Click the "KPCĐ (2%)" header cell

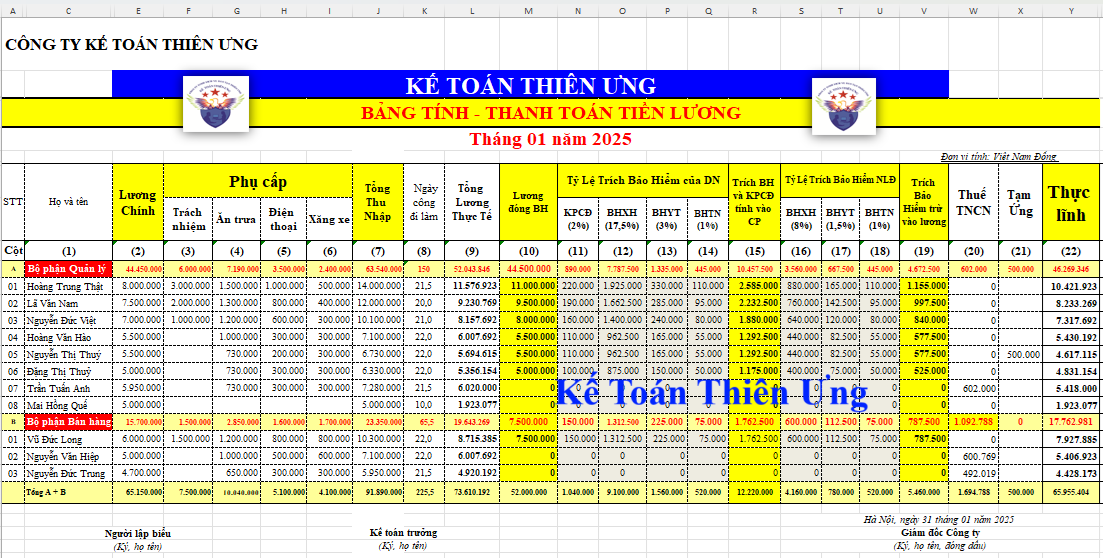pos(578,219)
